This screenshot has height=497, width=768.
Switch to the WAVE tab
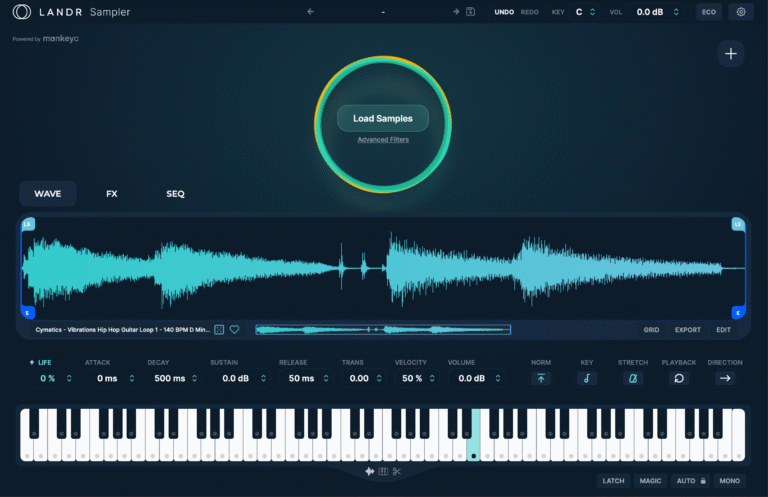click(48, 194)
